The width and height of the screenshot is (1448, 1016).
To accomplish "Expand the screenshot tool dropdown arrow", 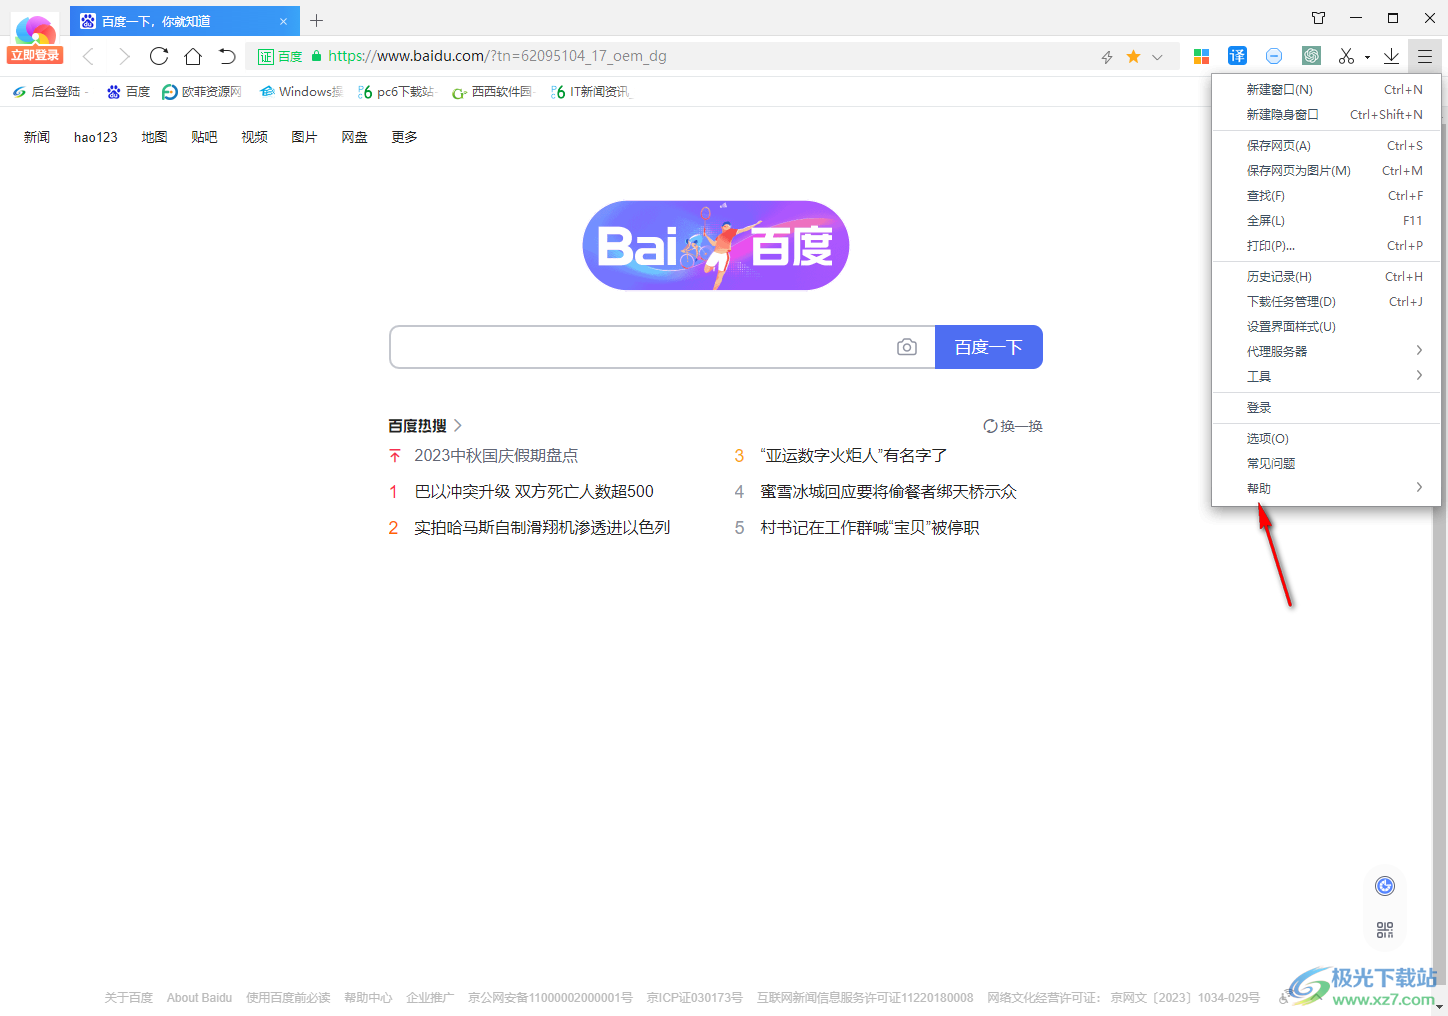I will click(1367, 57).
